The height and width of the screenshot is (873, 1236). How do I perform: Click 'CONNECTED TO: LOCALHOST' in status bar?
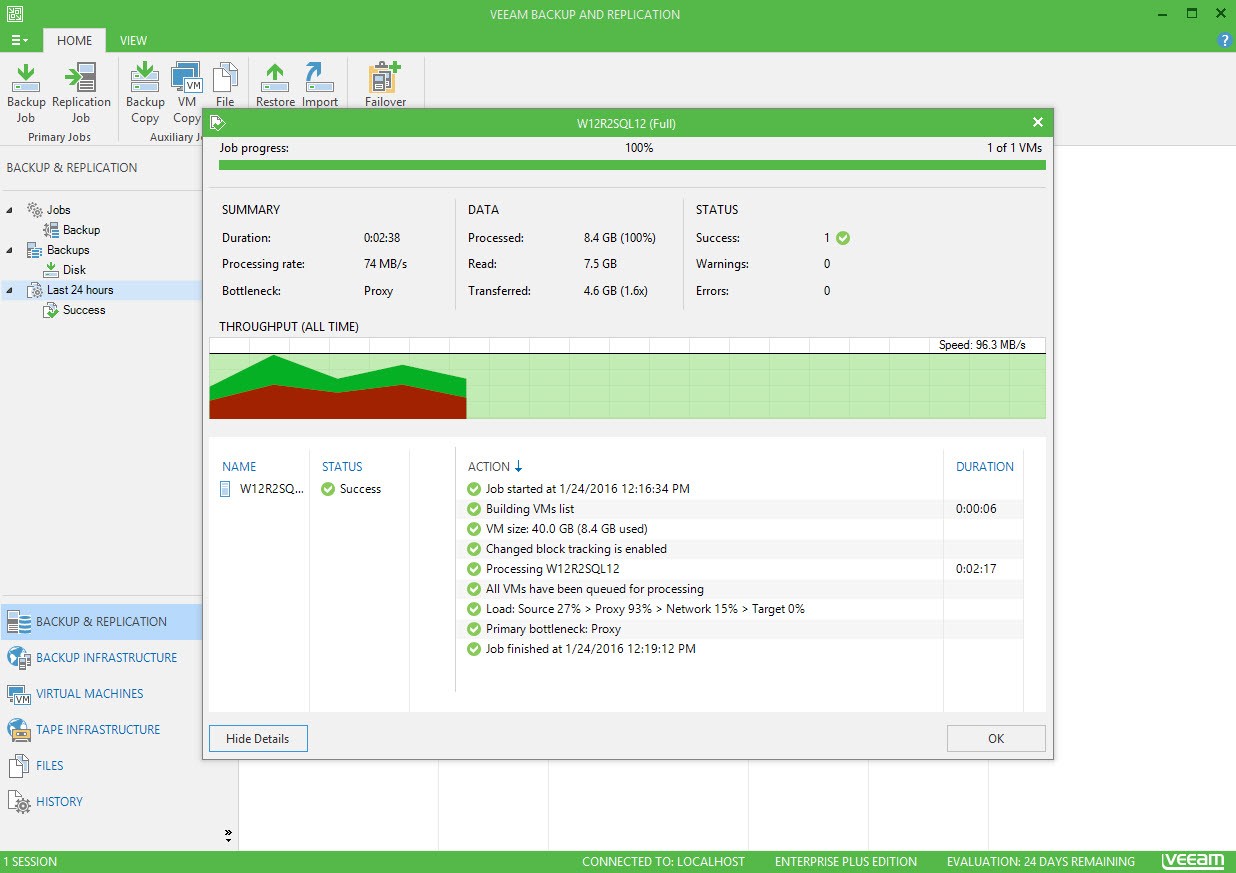pyautogui.click(x=663, y=862)
